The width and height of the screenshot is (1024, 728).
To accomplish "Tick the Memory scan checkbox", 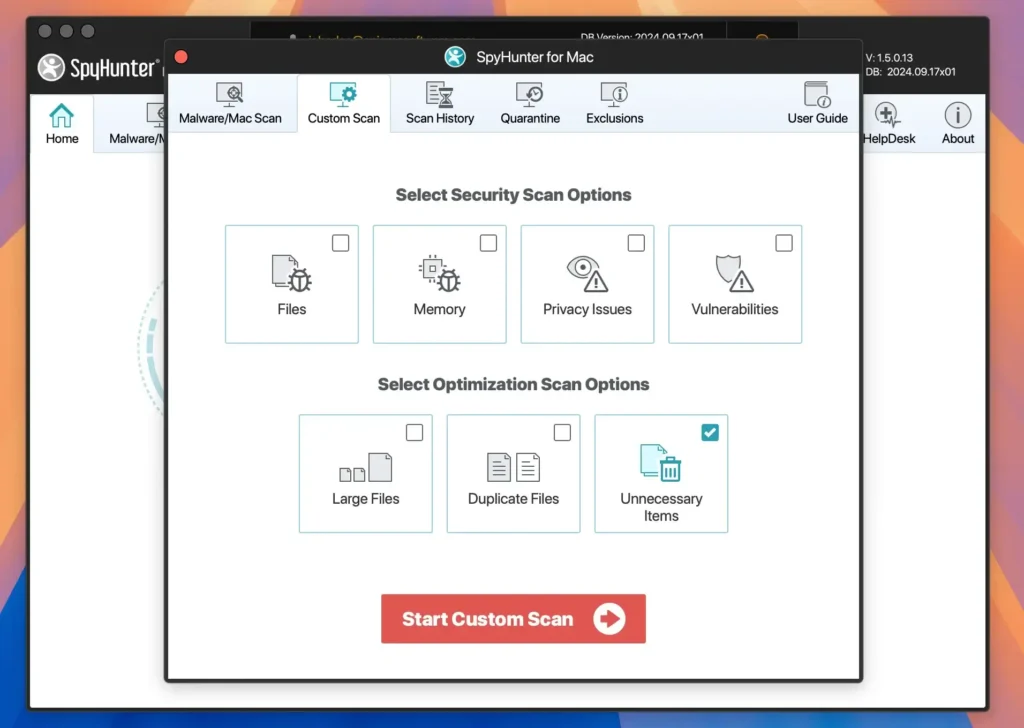I will click(x=488, y=243).
